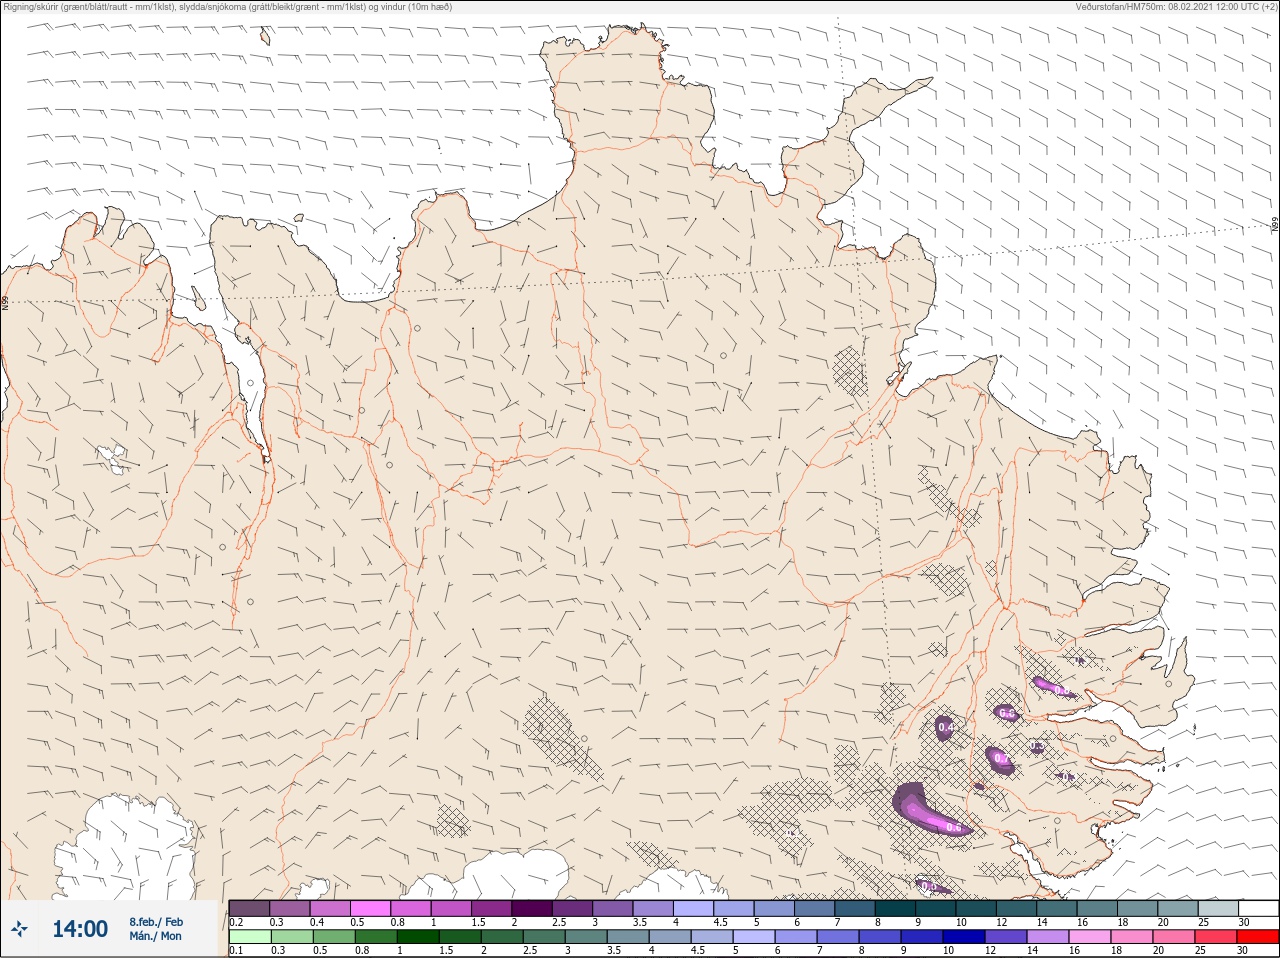Viewport: 1280px width, 958px height.
Task: Click the '0.4' precipitation value on the map
Action: coord(944,728)
